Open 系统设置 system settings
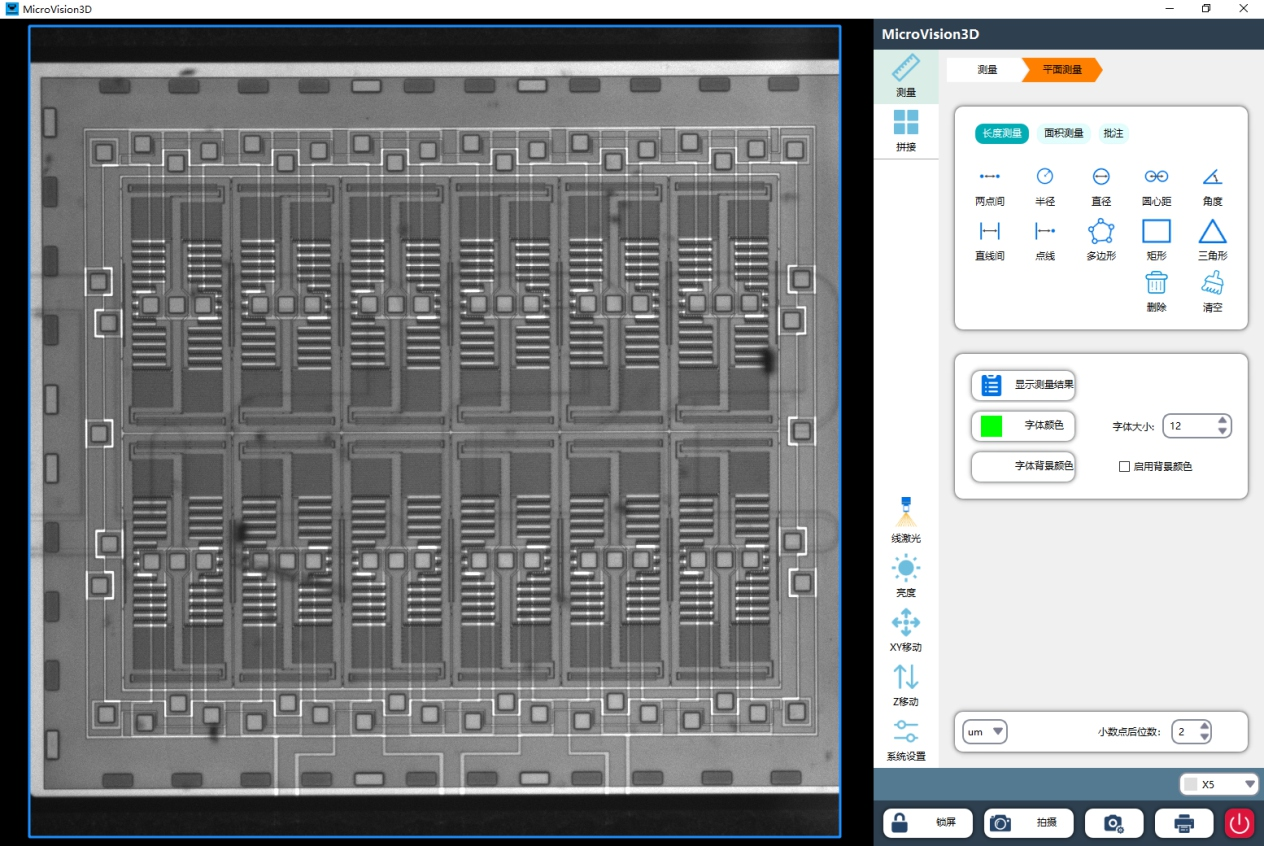 906,740
